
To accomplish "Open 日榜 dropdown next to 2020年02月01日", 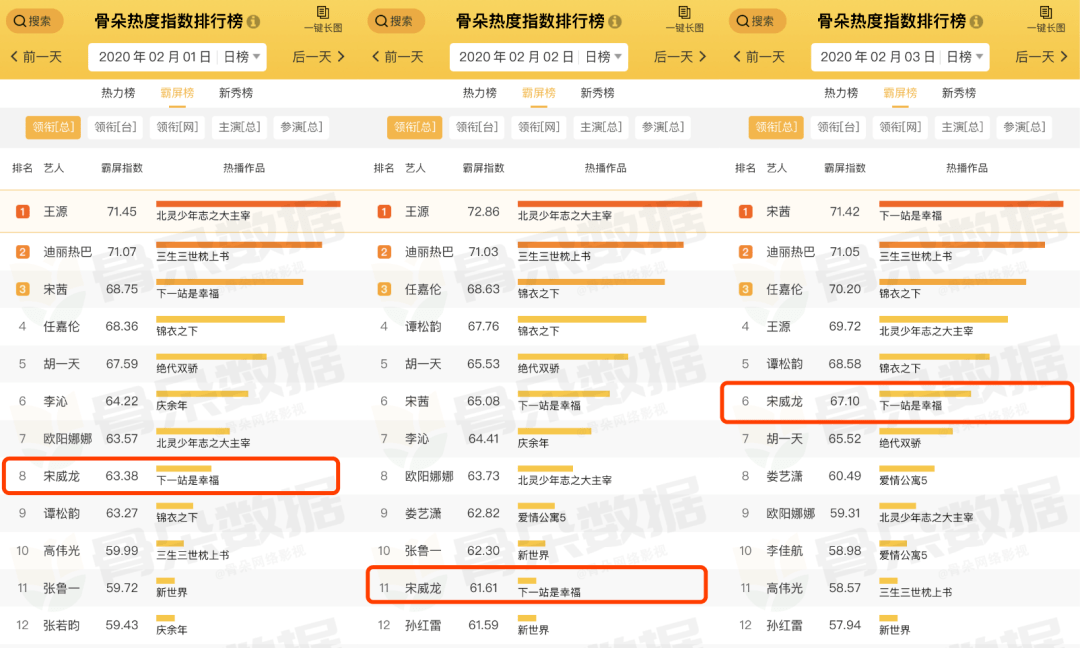I will (x=242, y=57).
